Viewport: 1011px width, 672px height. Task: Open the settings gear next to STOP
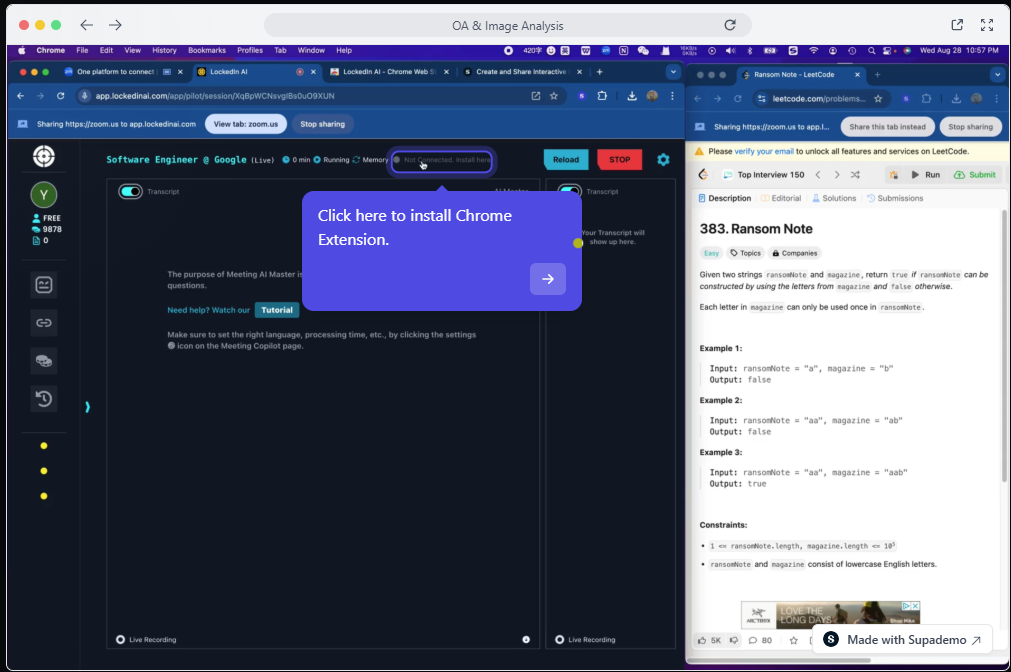coord(663,159)
